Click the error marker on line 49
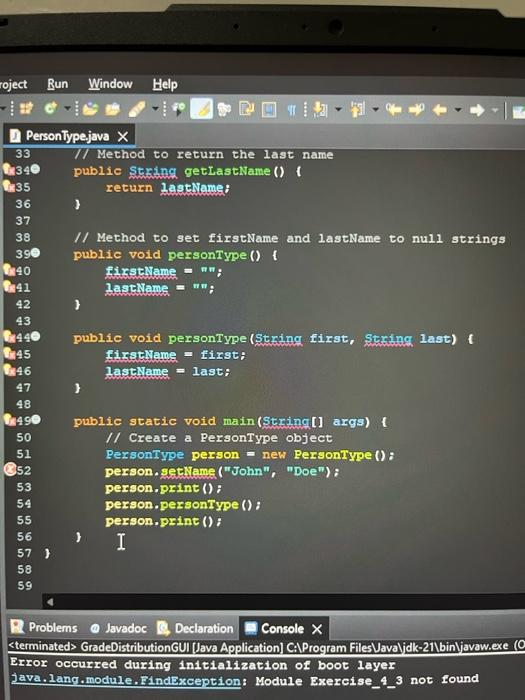 pyautogui.click(x=9, y=420)
